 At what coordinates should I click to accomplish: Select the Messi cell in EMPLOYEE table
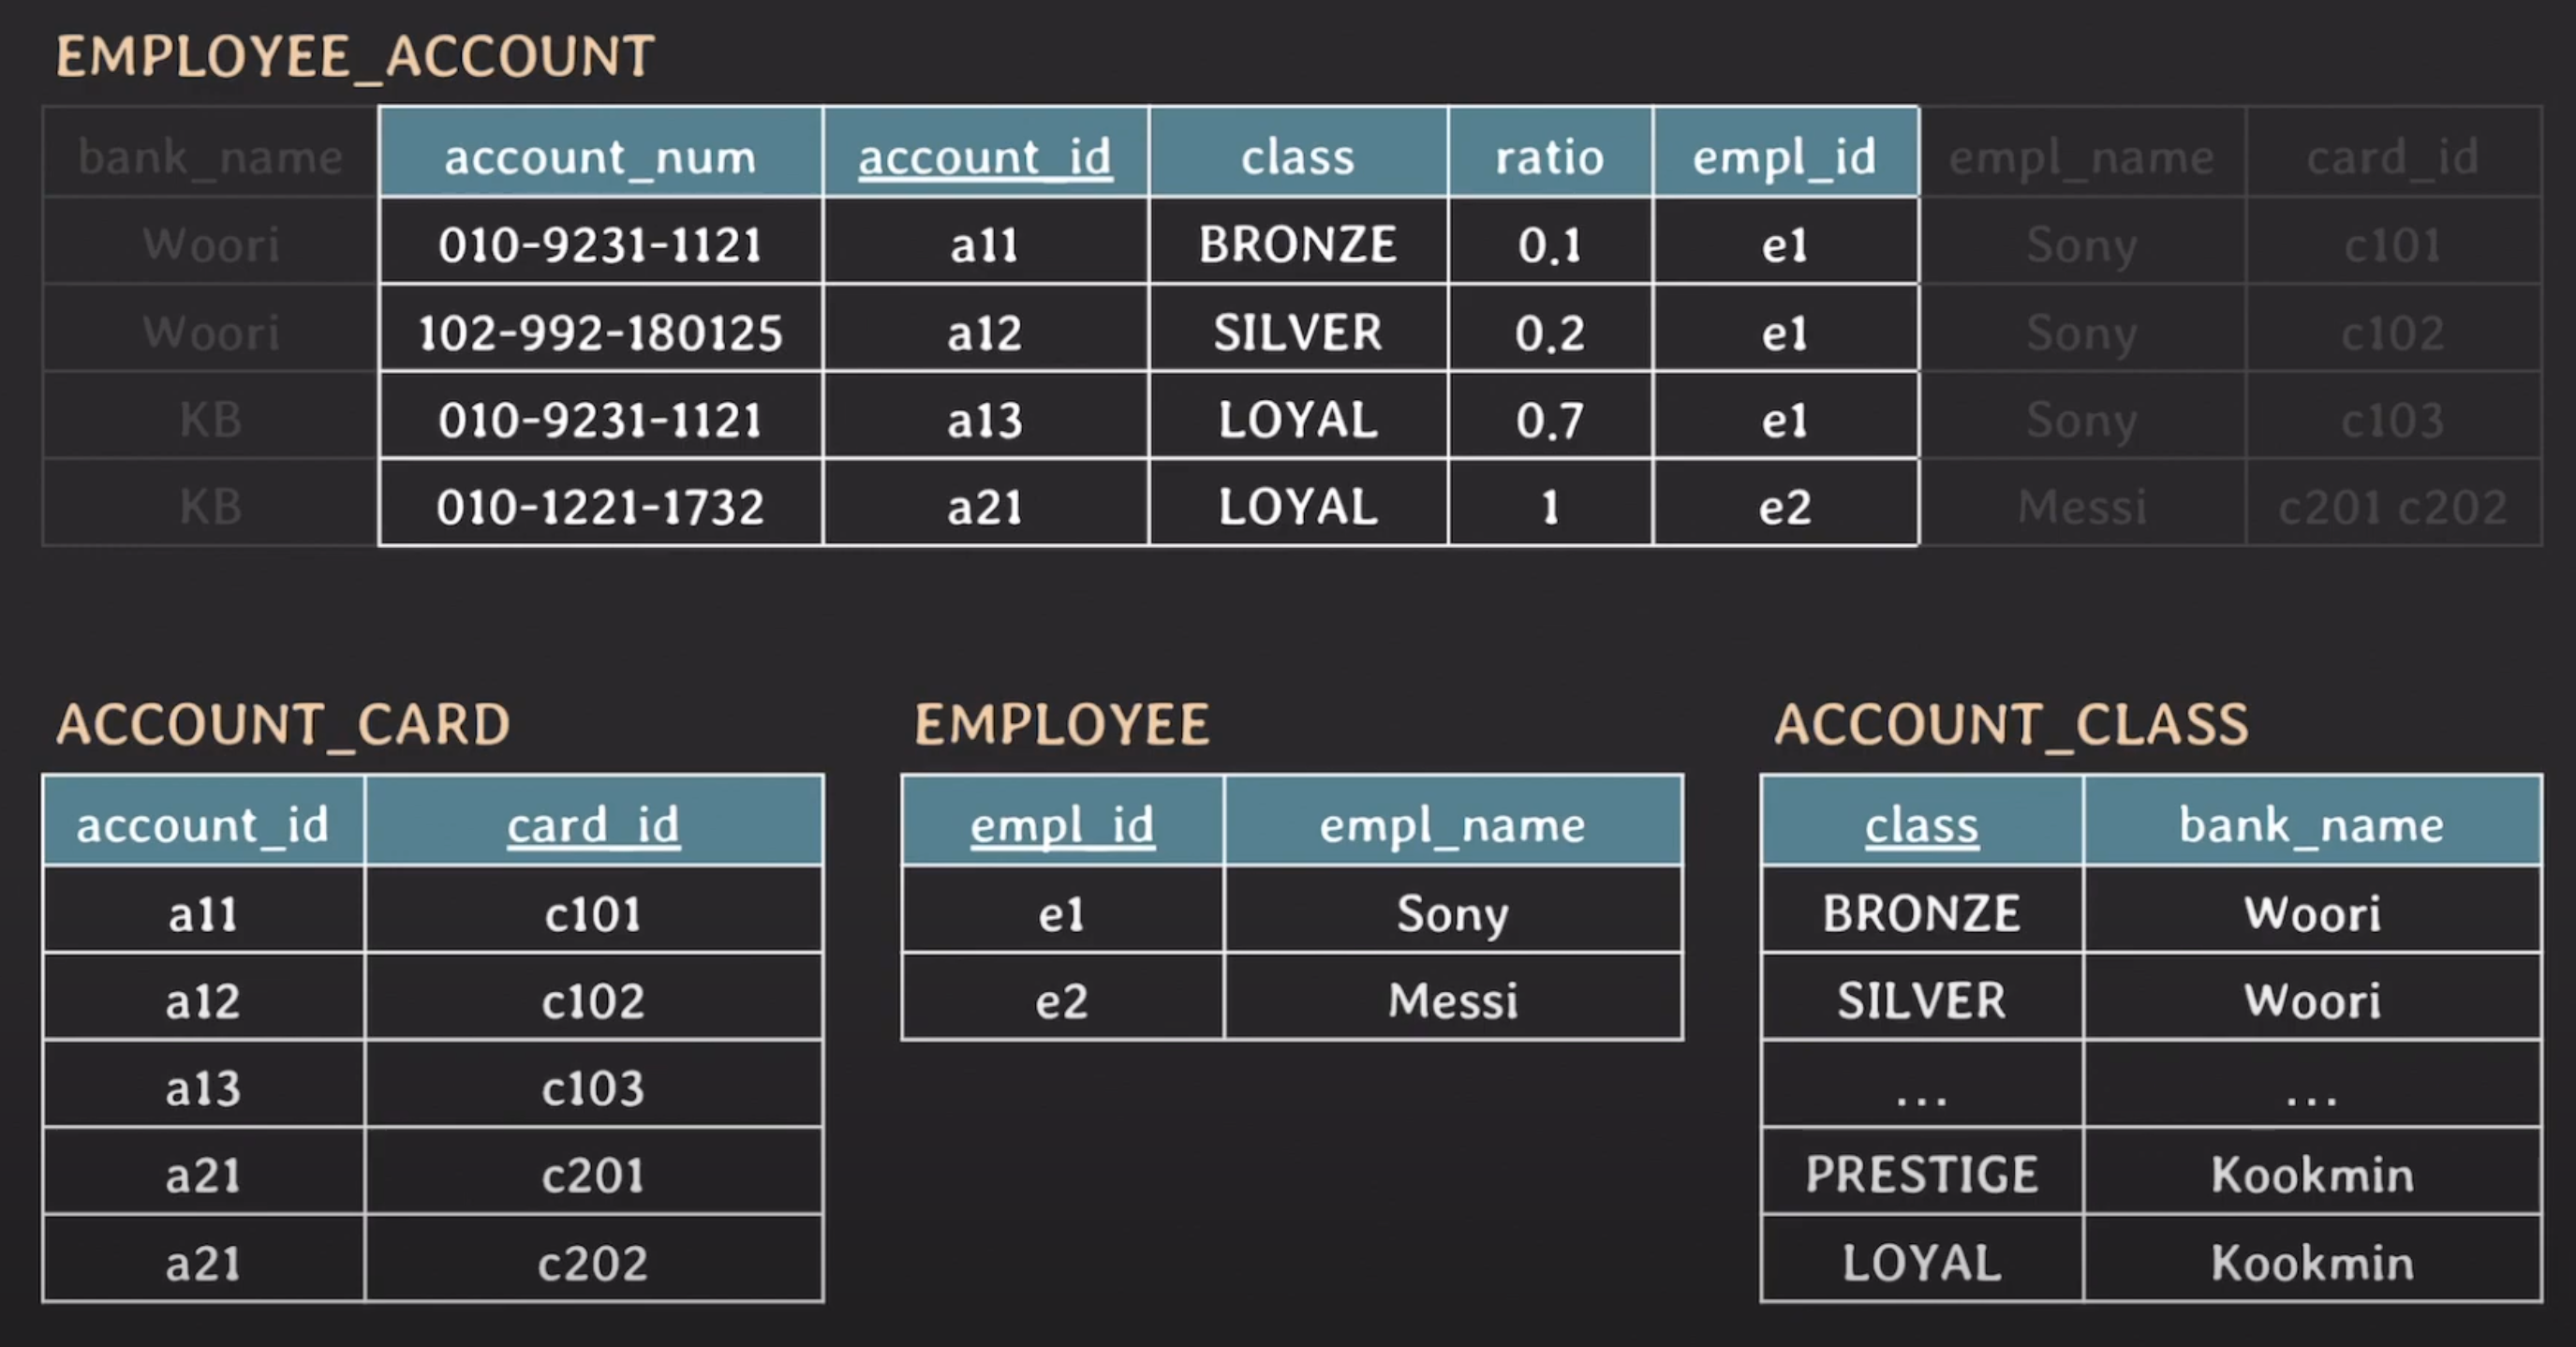tap(1452, 1000)
